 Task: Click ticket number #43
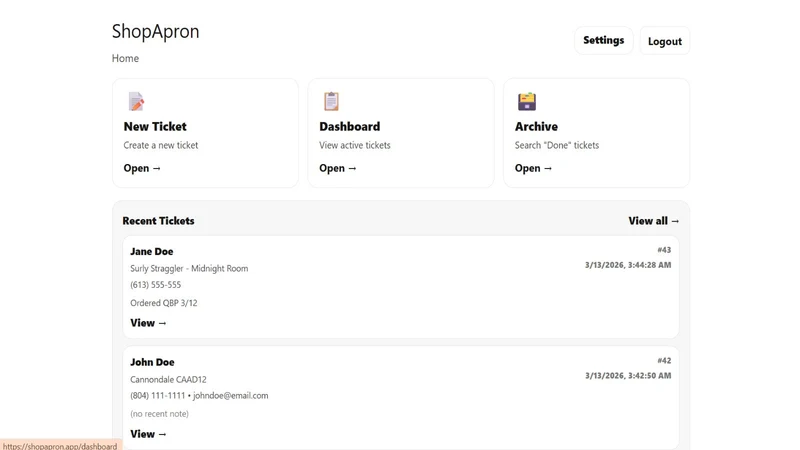(x=664, y=250)
